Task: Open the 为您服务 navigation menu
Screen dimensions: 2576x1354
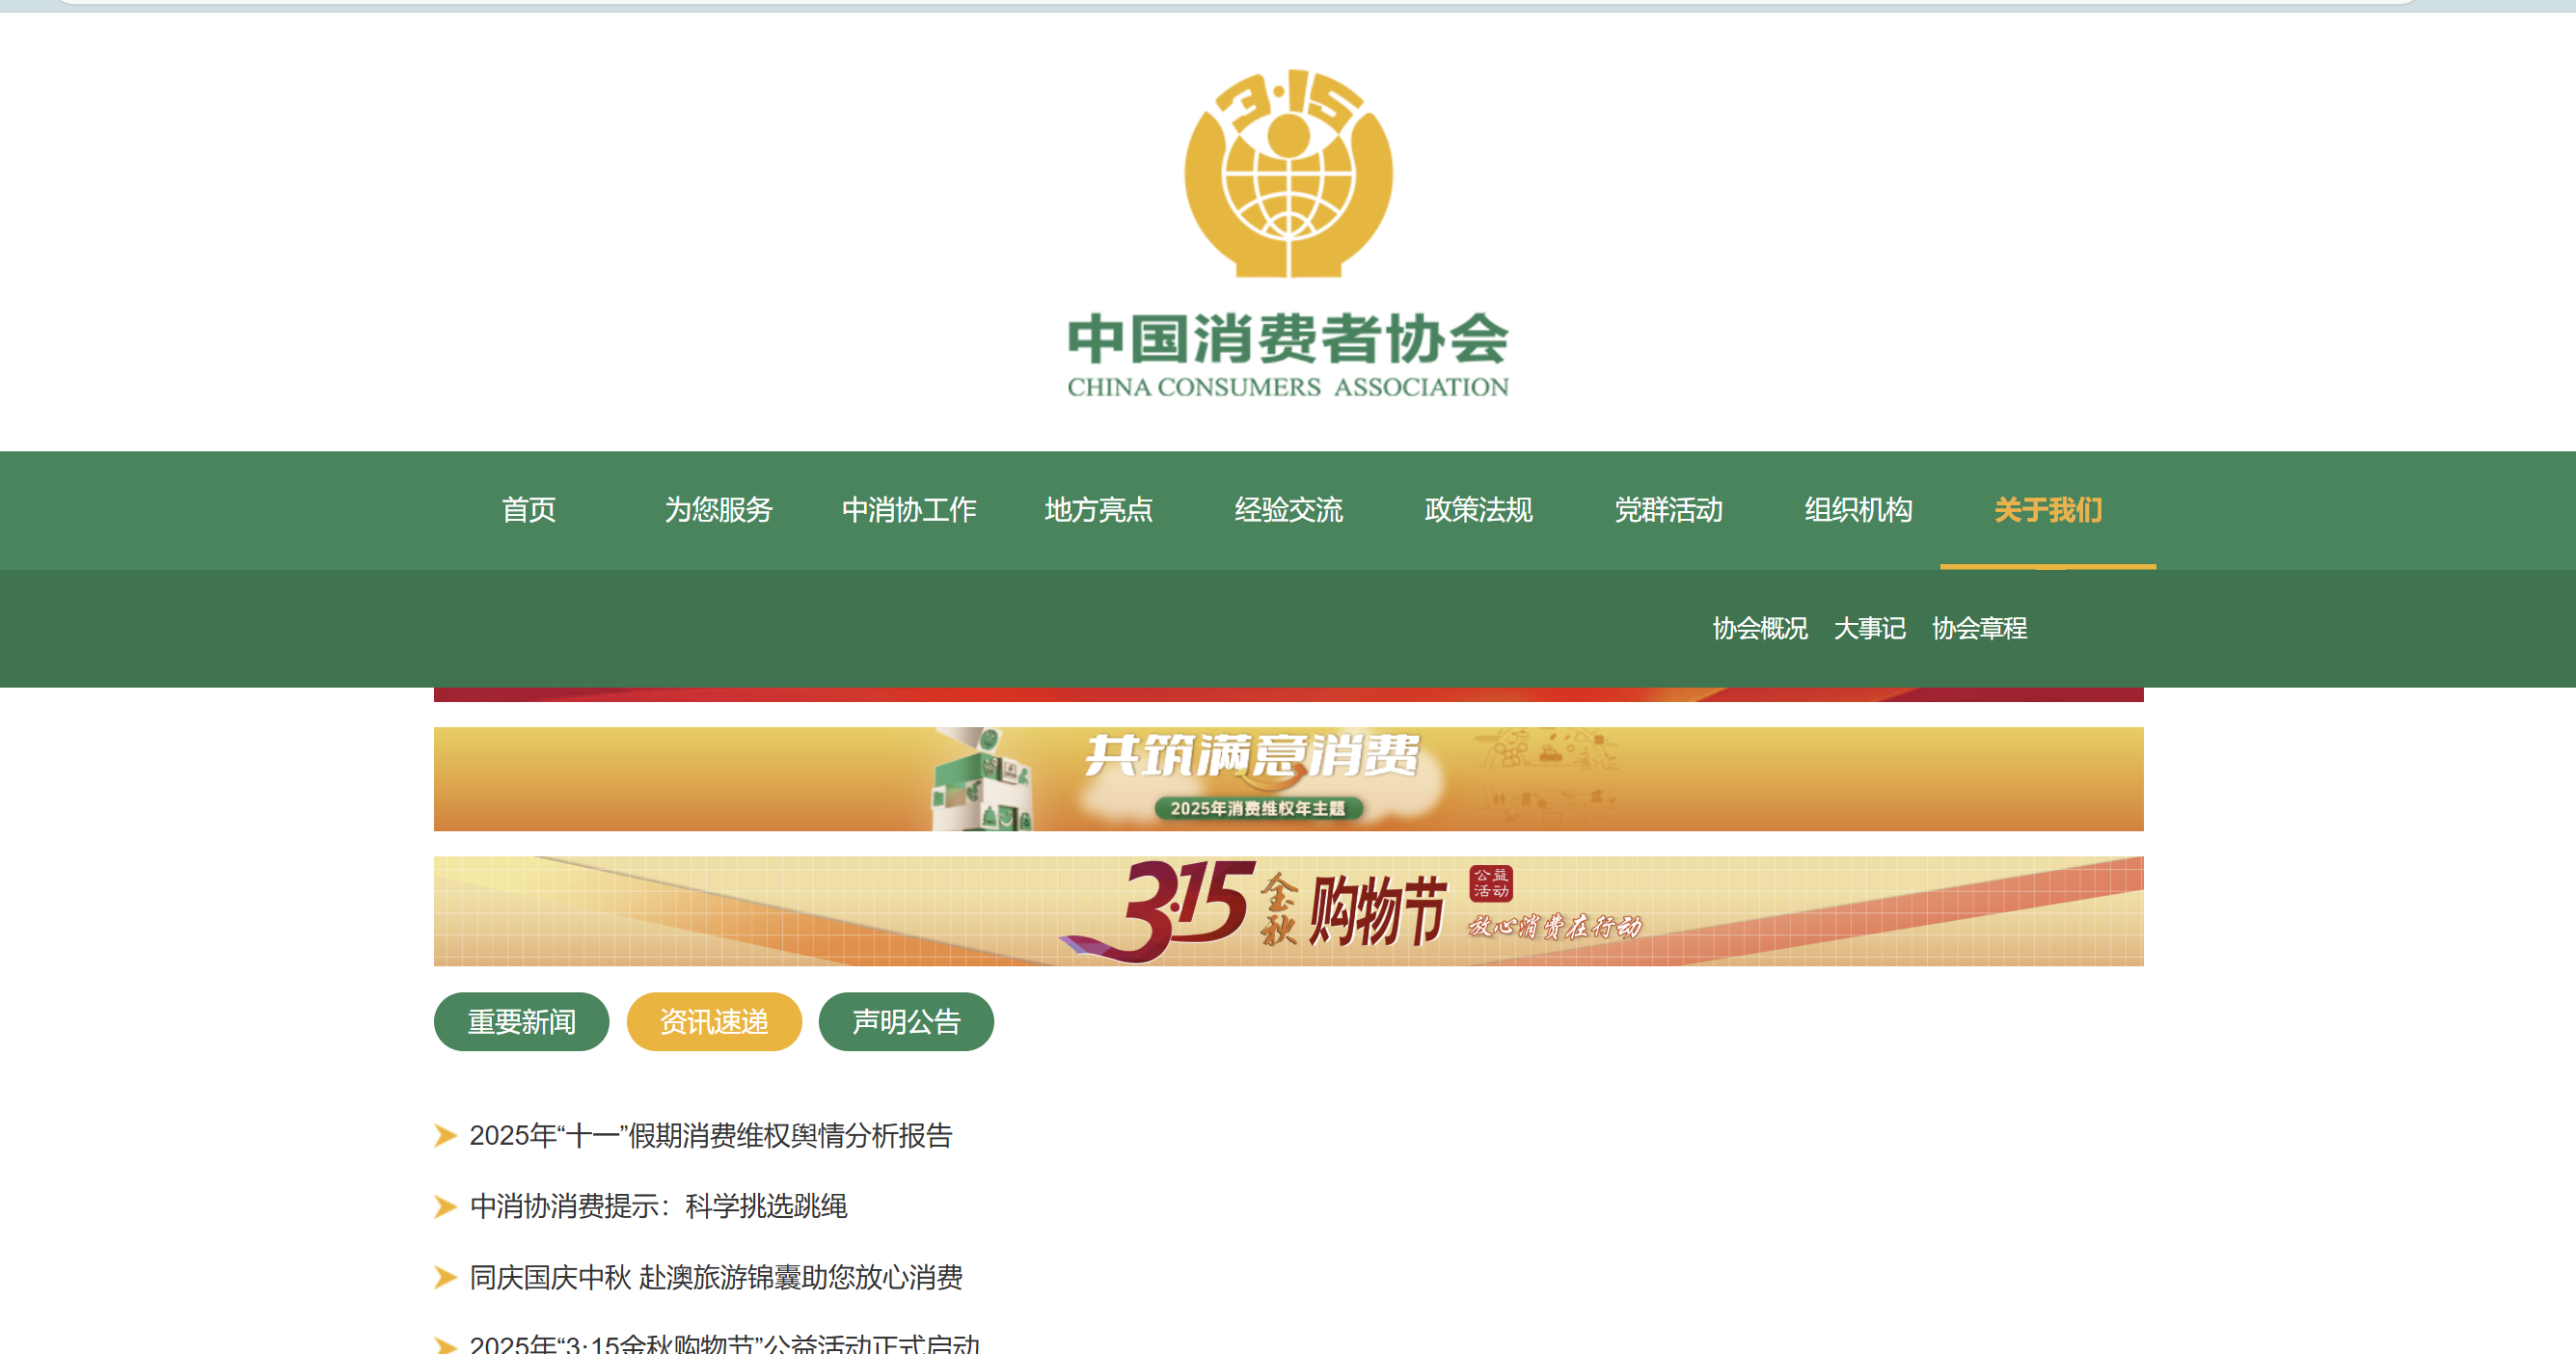Action: (x=719, y=510)
